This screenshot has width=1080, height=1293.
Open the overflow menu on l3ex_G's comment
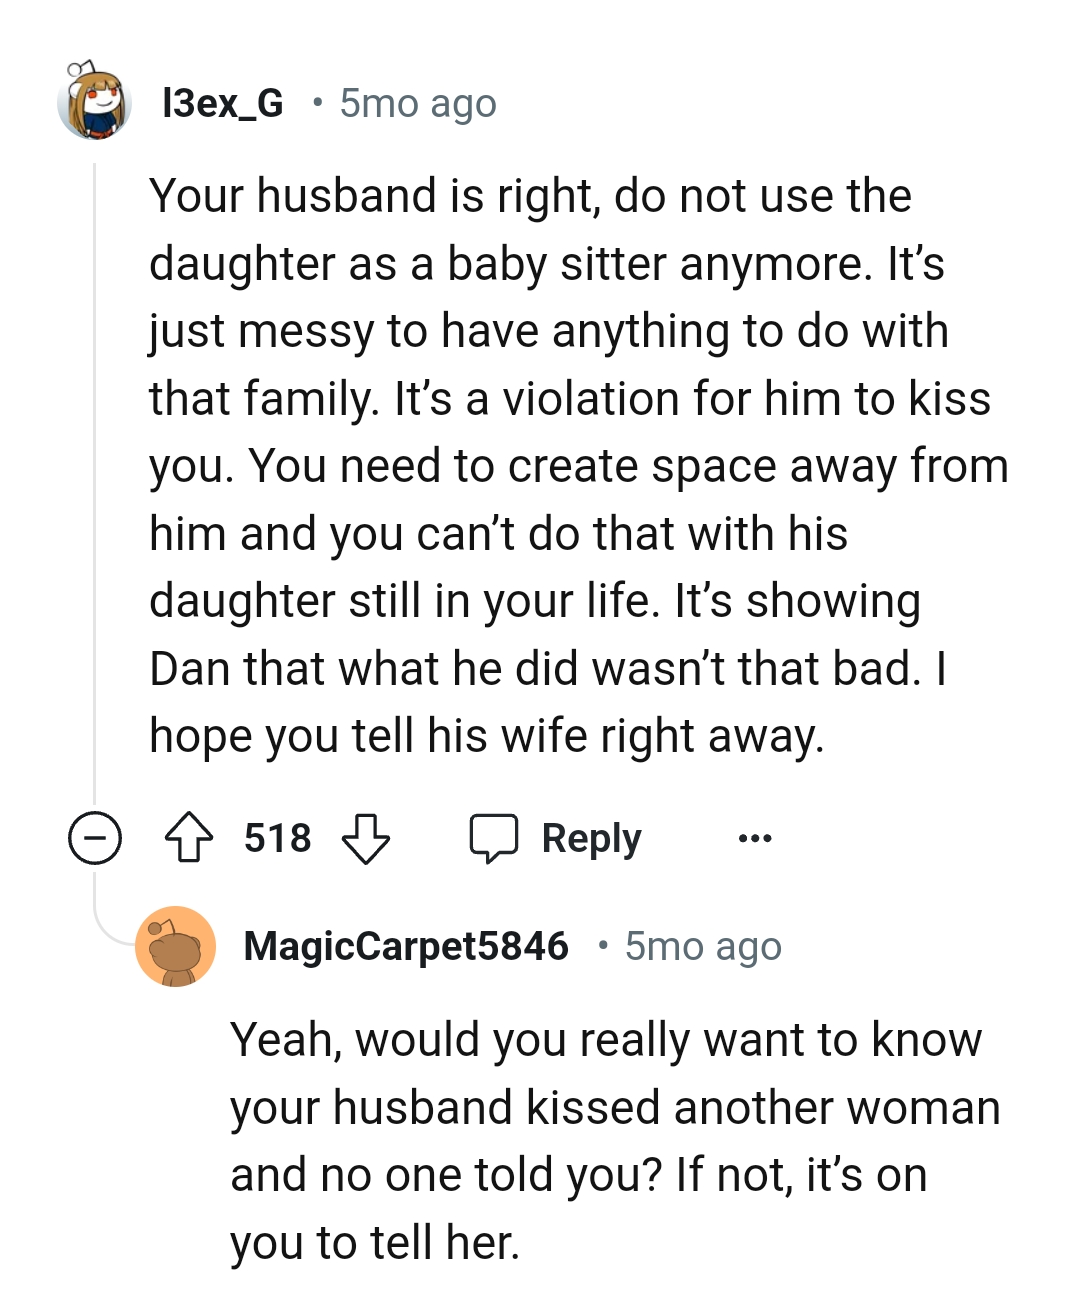[x=755, y=838]
